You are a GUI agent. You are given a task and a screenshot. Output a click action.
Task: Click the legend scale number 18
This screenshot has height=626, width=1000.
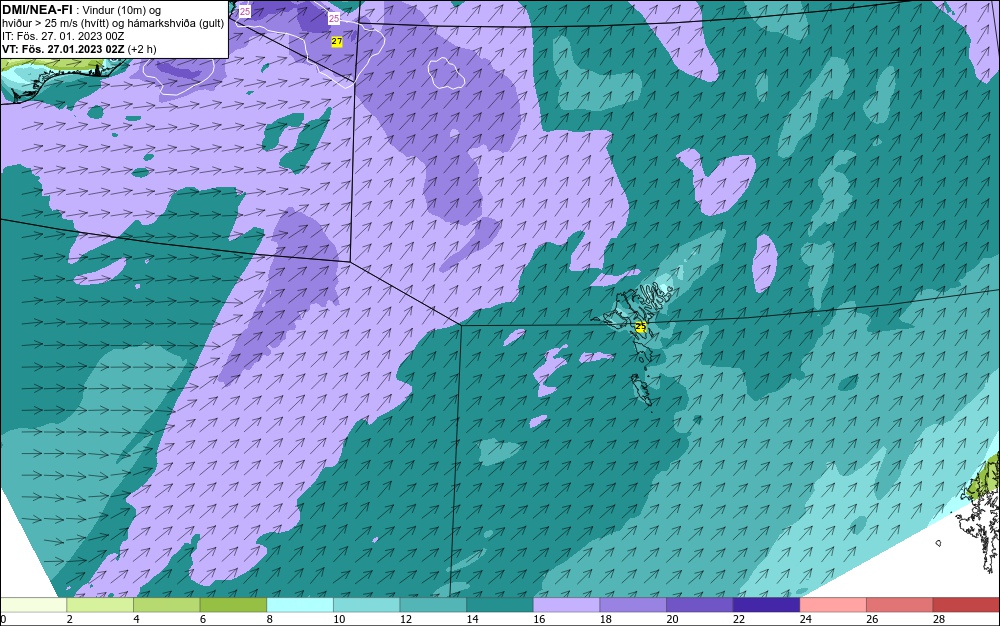click(605, 619)
